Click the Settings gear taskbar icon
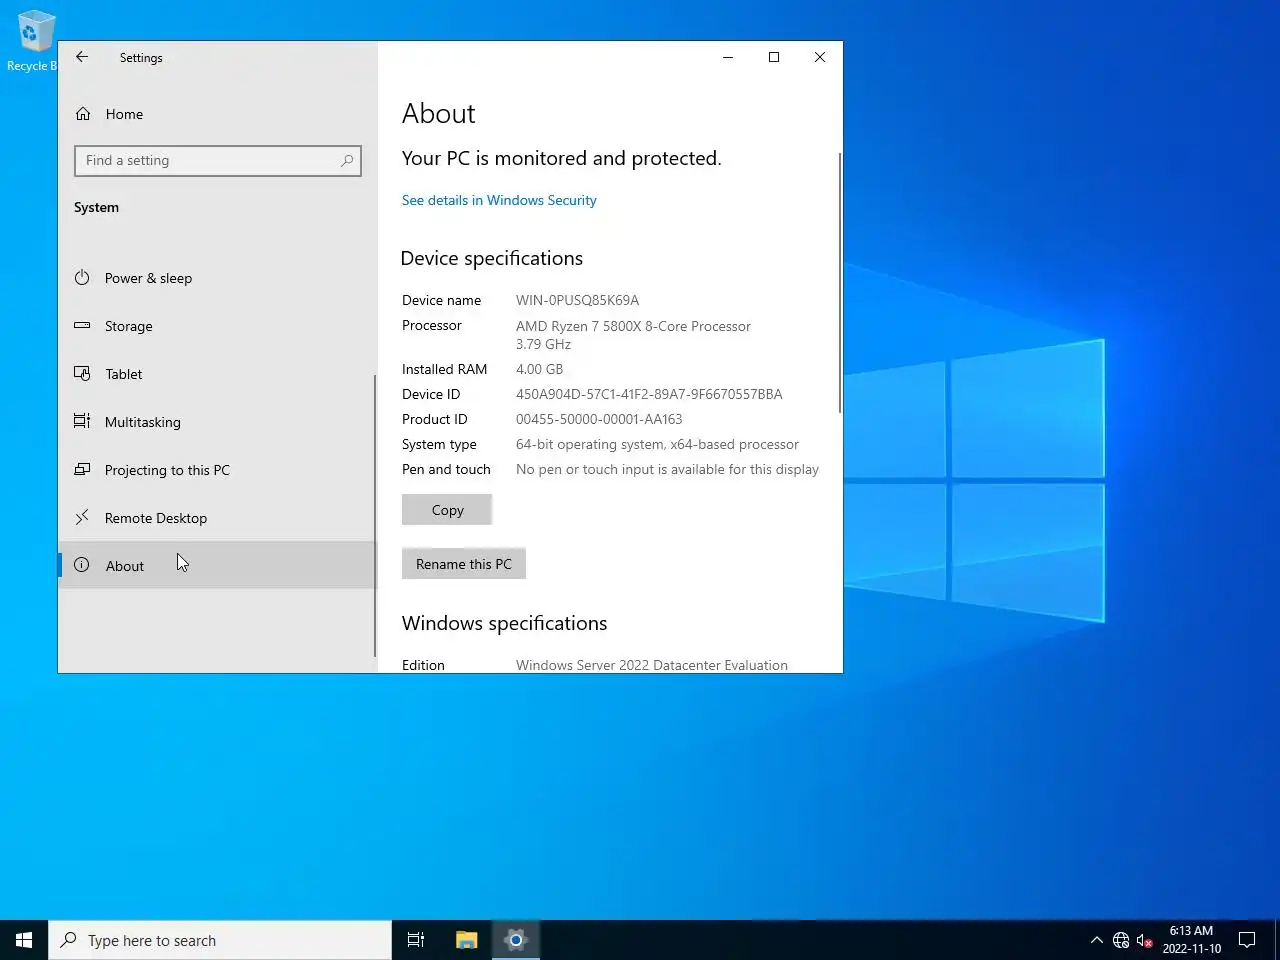Screen dimensions: 1280x960 (x=515, y=940)
